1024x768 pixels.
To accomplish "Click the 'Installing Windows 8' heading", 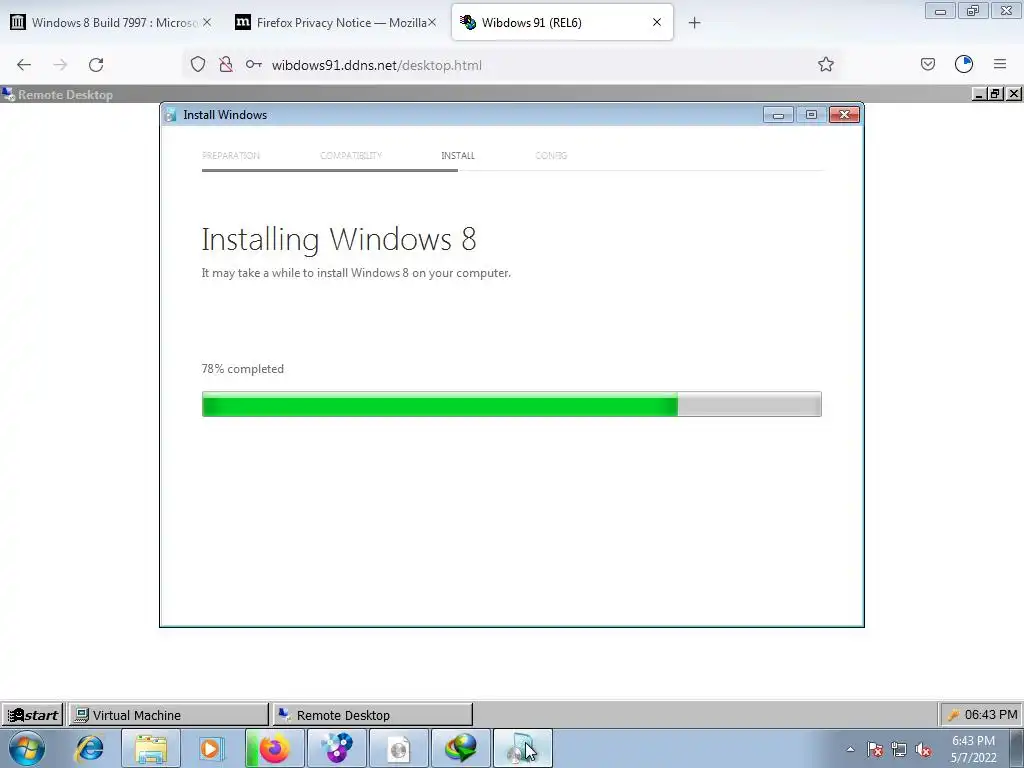I will pyautogui.click(x=338, y=240).
